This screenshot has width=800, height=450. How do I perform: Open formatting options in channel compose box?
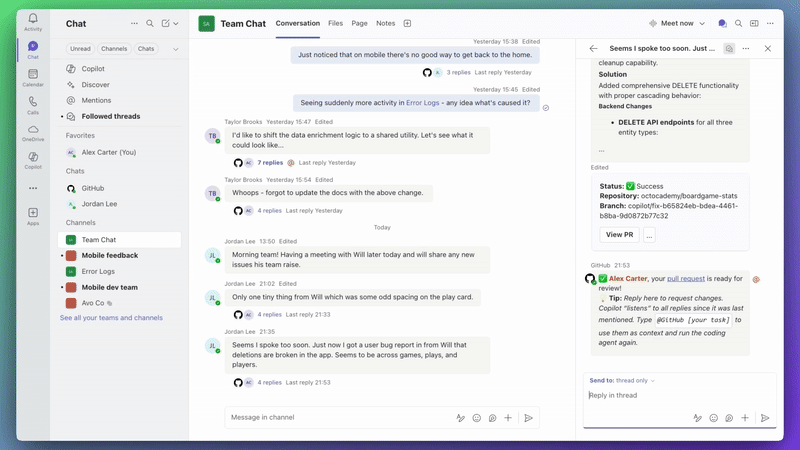coord(460,418)
